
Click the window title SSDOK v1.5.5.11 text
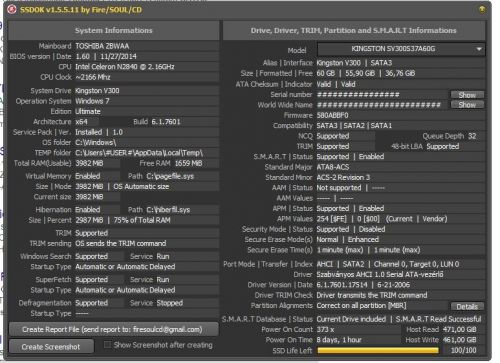pyautogui.click(x=81, y=10)
